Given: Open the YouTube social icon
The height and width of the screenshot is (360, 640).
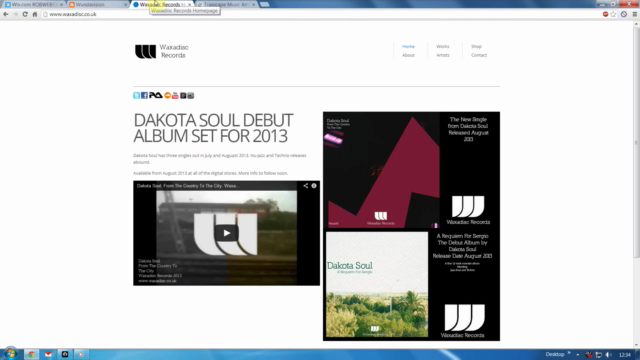Looking at the screenshot, I should coord(175,95).
